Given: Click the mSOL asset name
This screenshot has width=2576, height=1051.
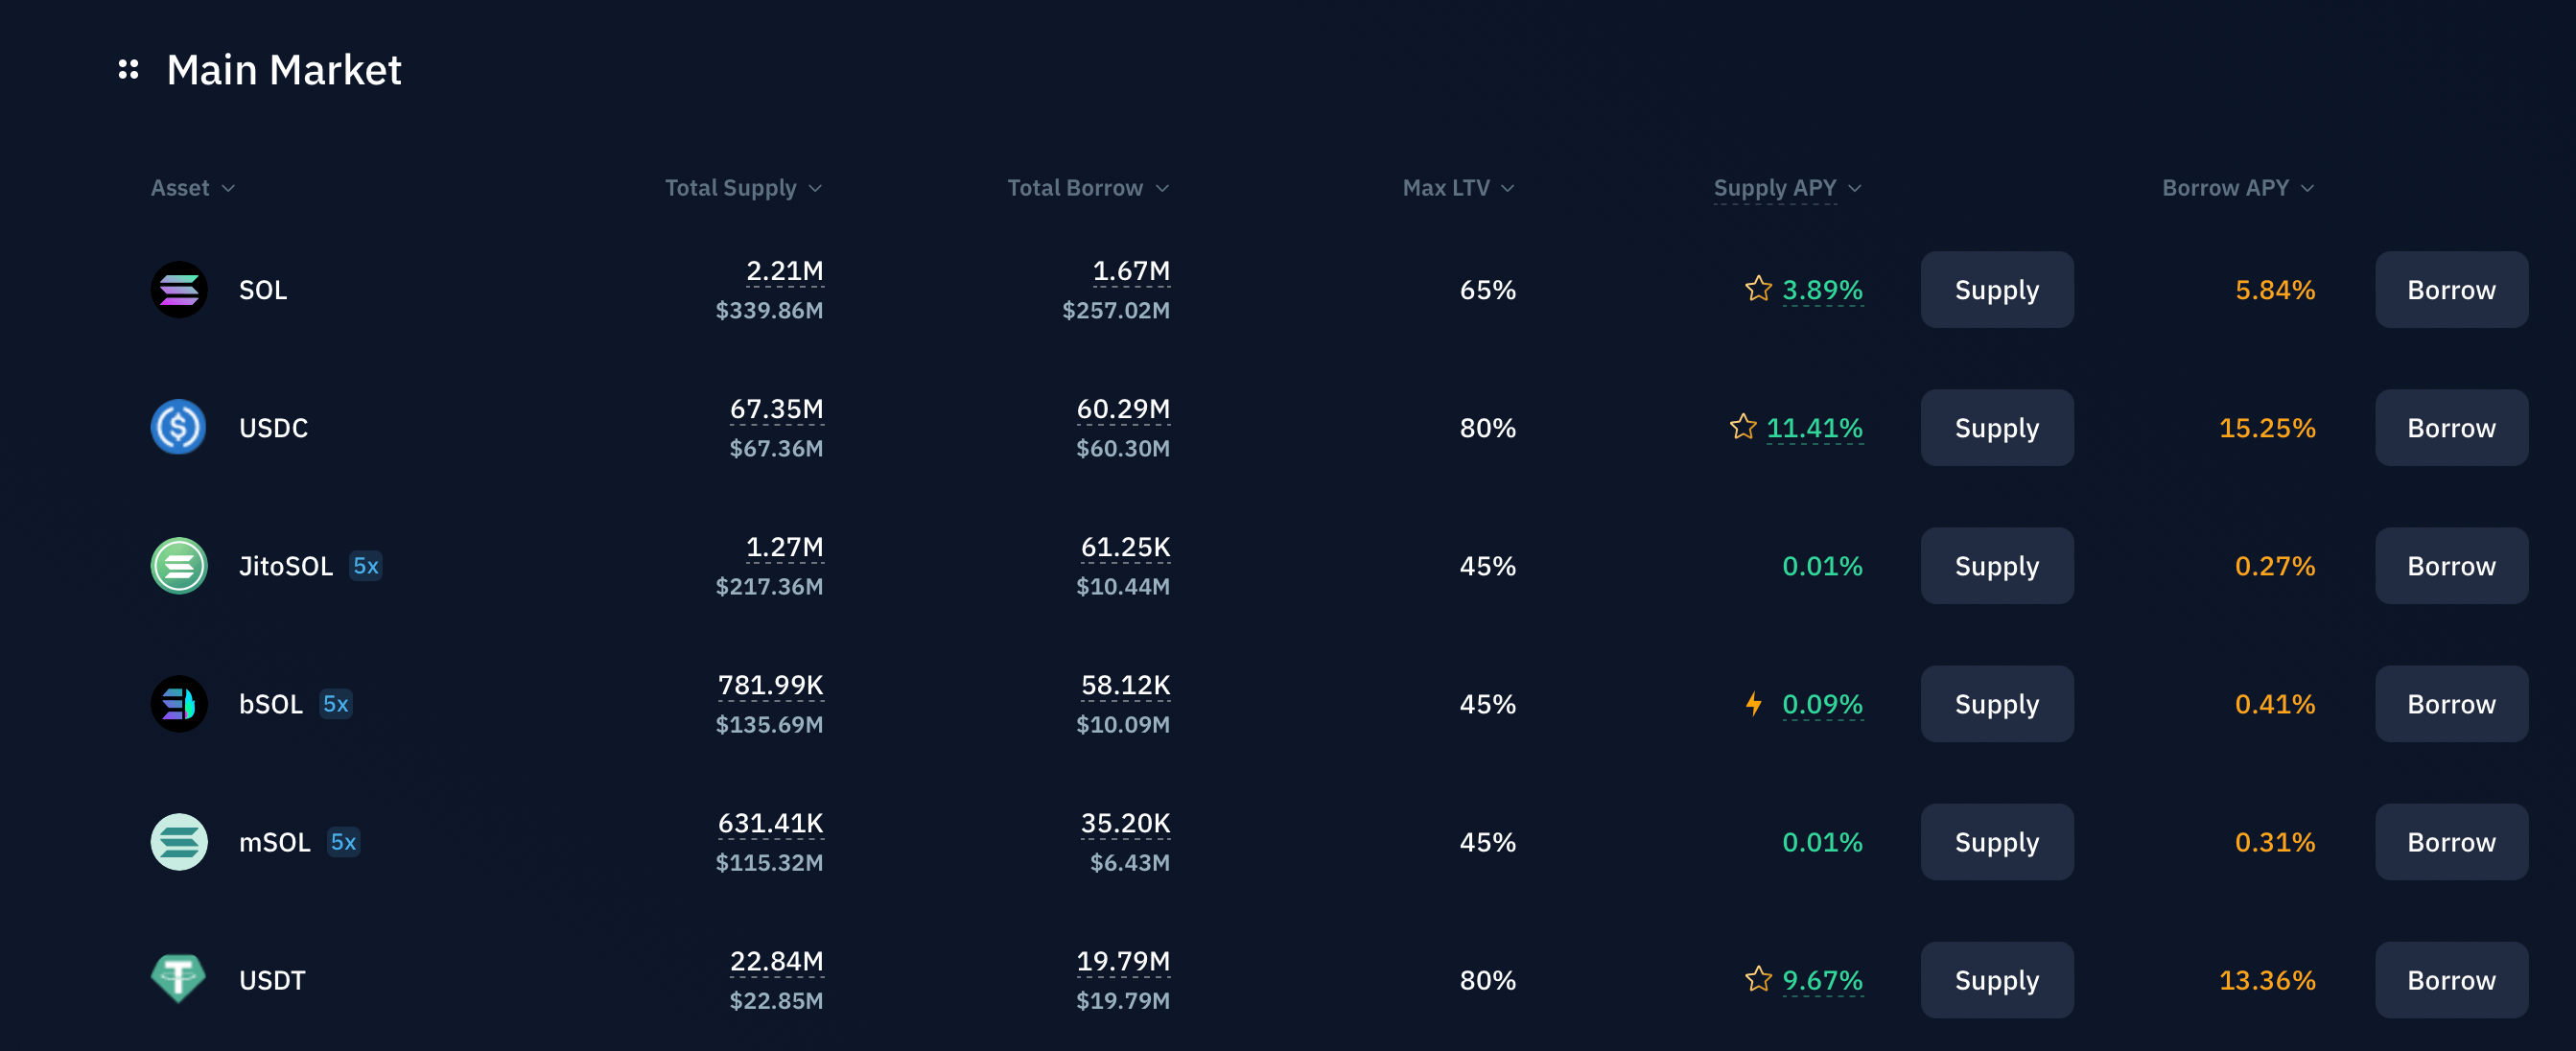Looking at the screenshot, I should point(275,842).
